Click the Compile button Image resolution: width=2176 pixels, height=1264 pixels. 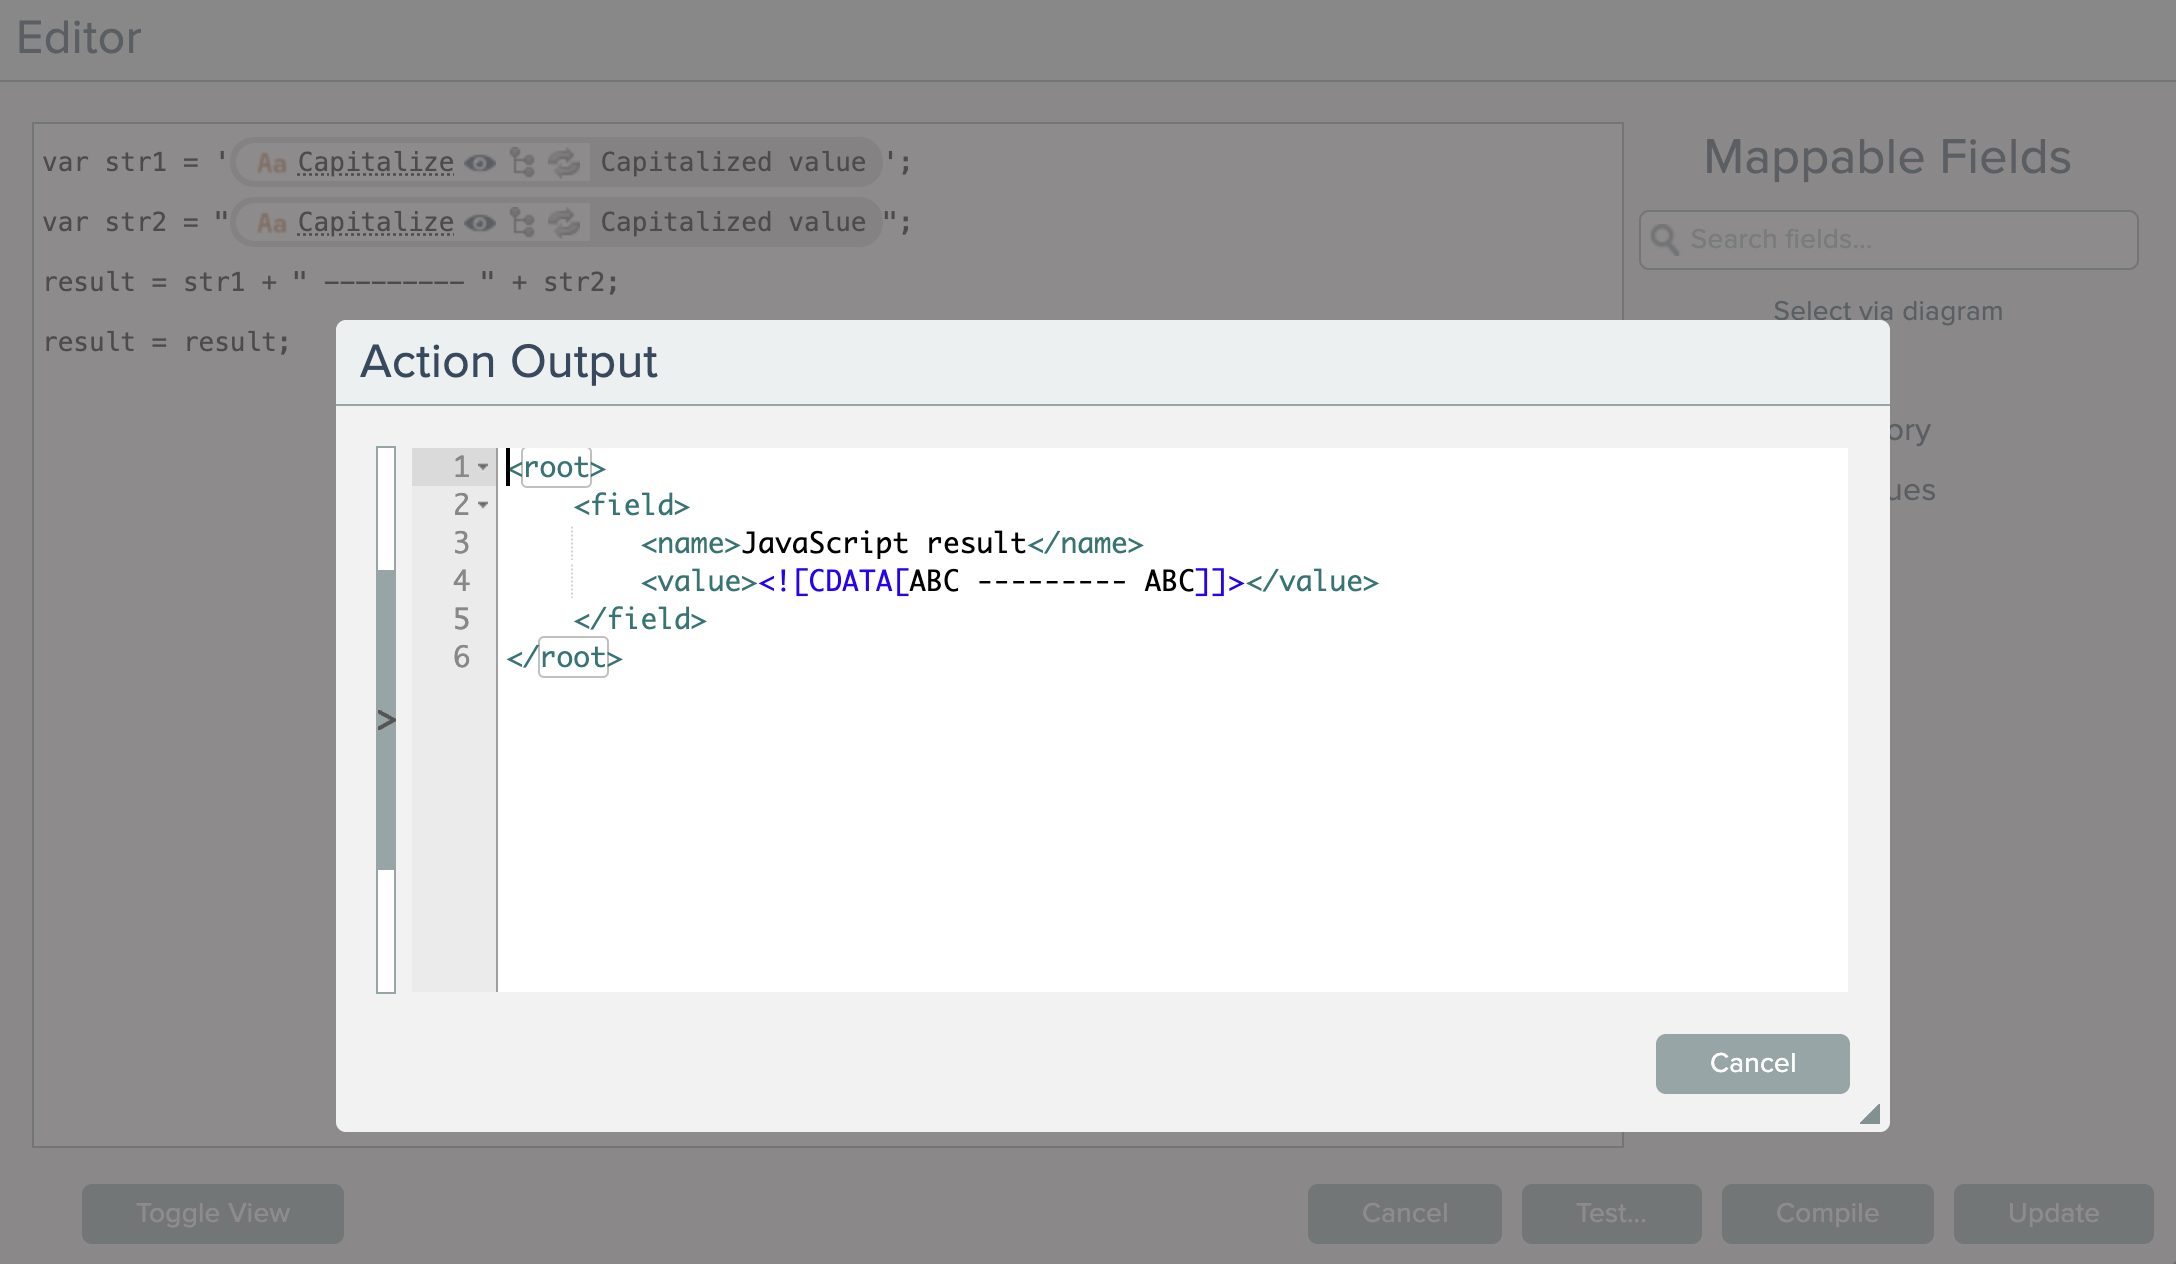[x=1827, y=1213]
